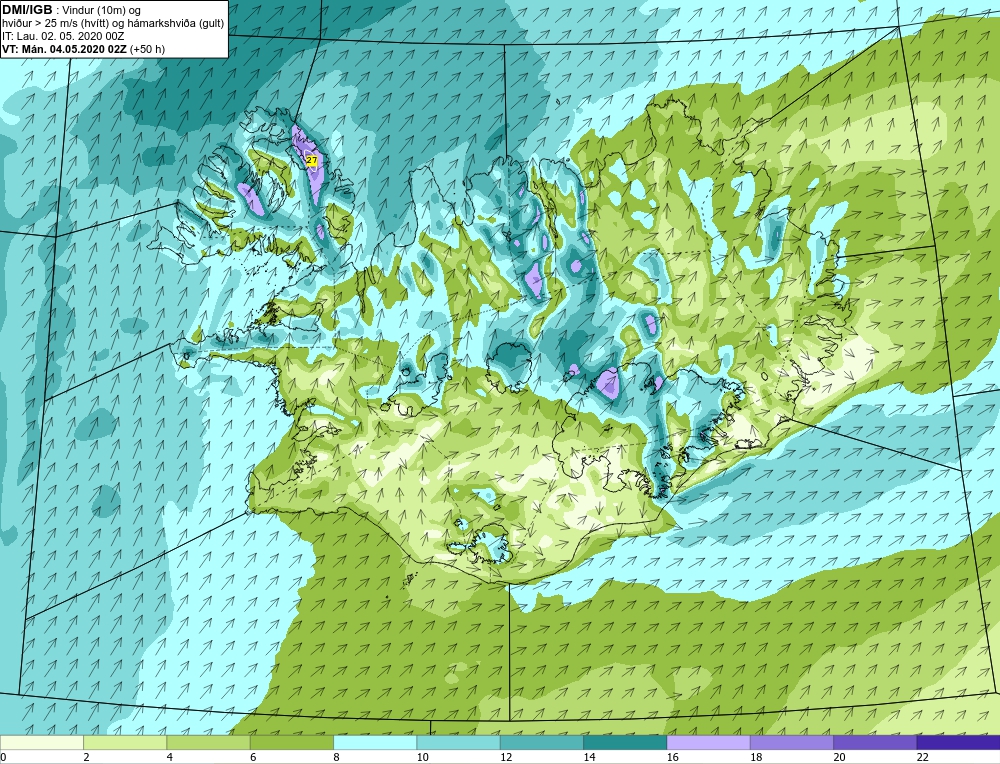This screenshot has height=764, width=1000.
Task: Pick the medium purple 18–20 legend swatch
Action: pos(791,742)
